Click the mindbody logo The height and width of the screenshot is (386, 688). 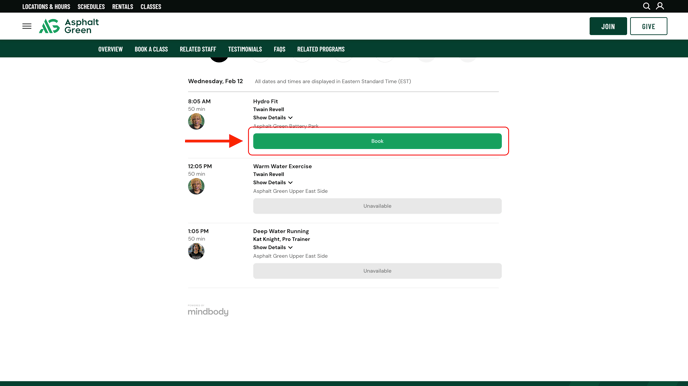pos(208,311)
